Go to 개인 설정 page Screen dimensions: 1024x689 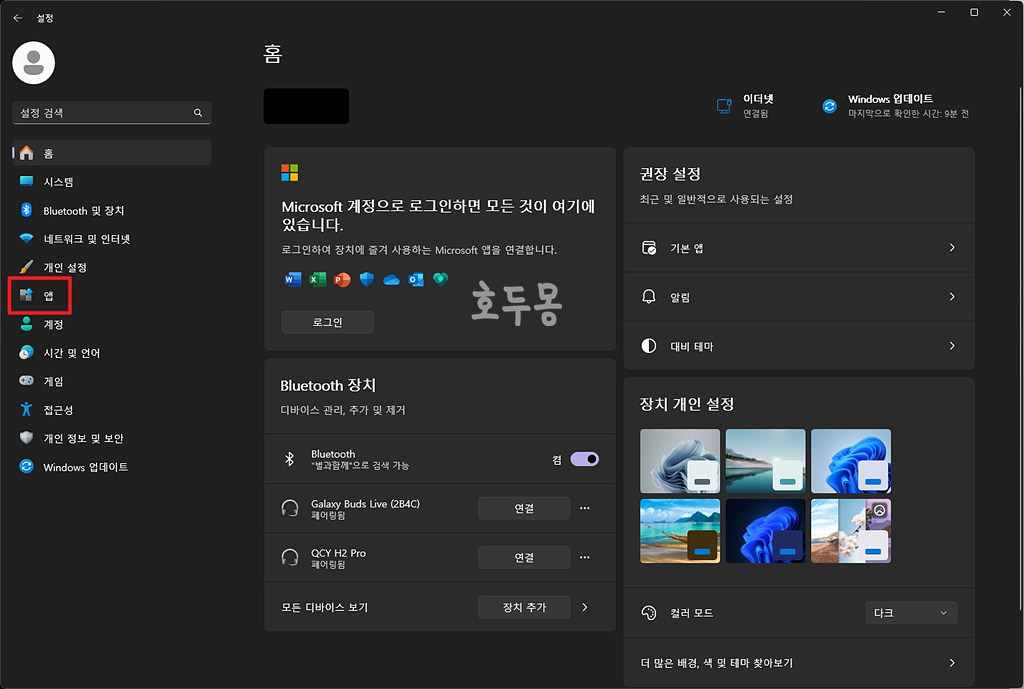tap(112, 267)
